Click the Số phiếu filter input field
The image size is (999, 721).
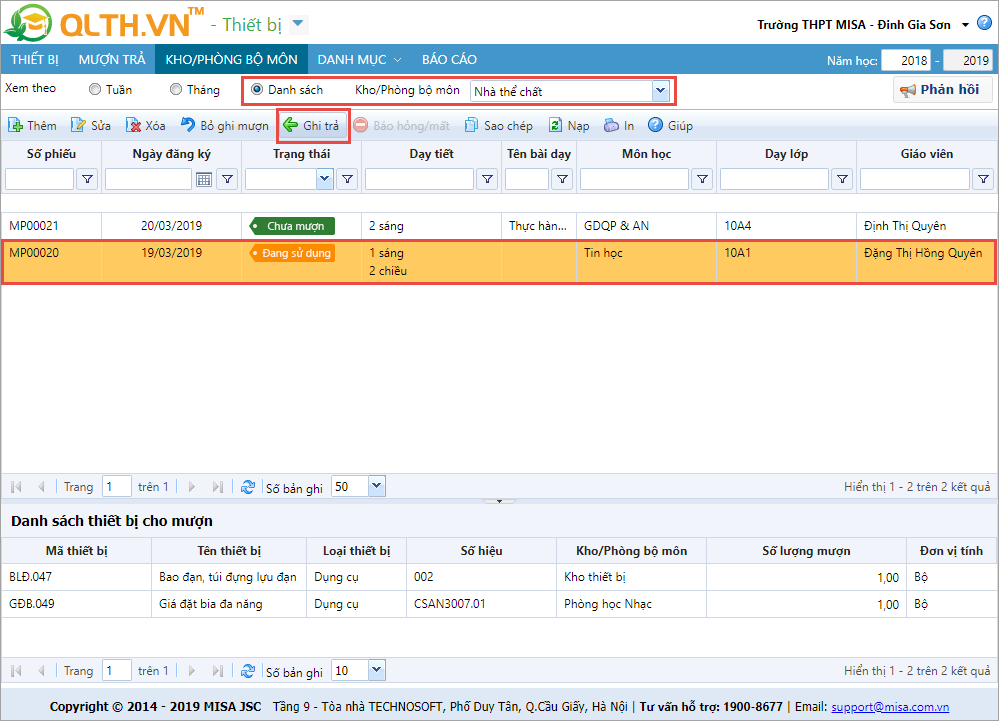point(40,180)
